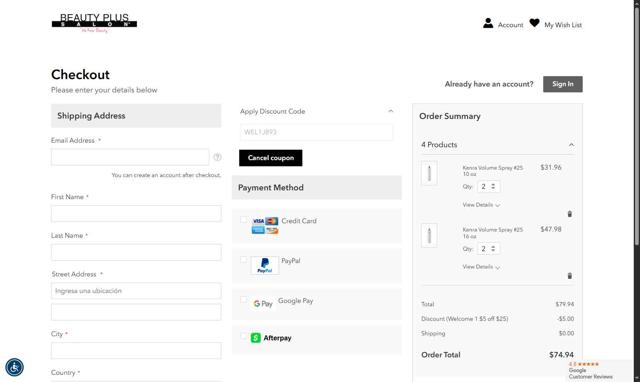
Task: Expand View Details for 16 oz spray
Action: [481, 267]
